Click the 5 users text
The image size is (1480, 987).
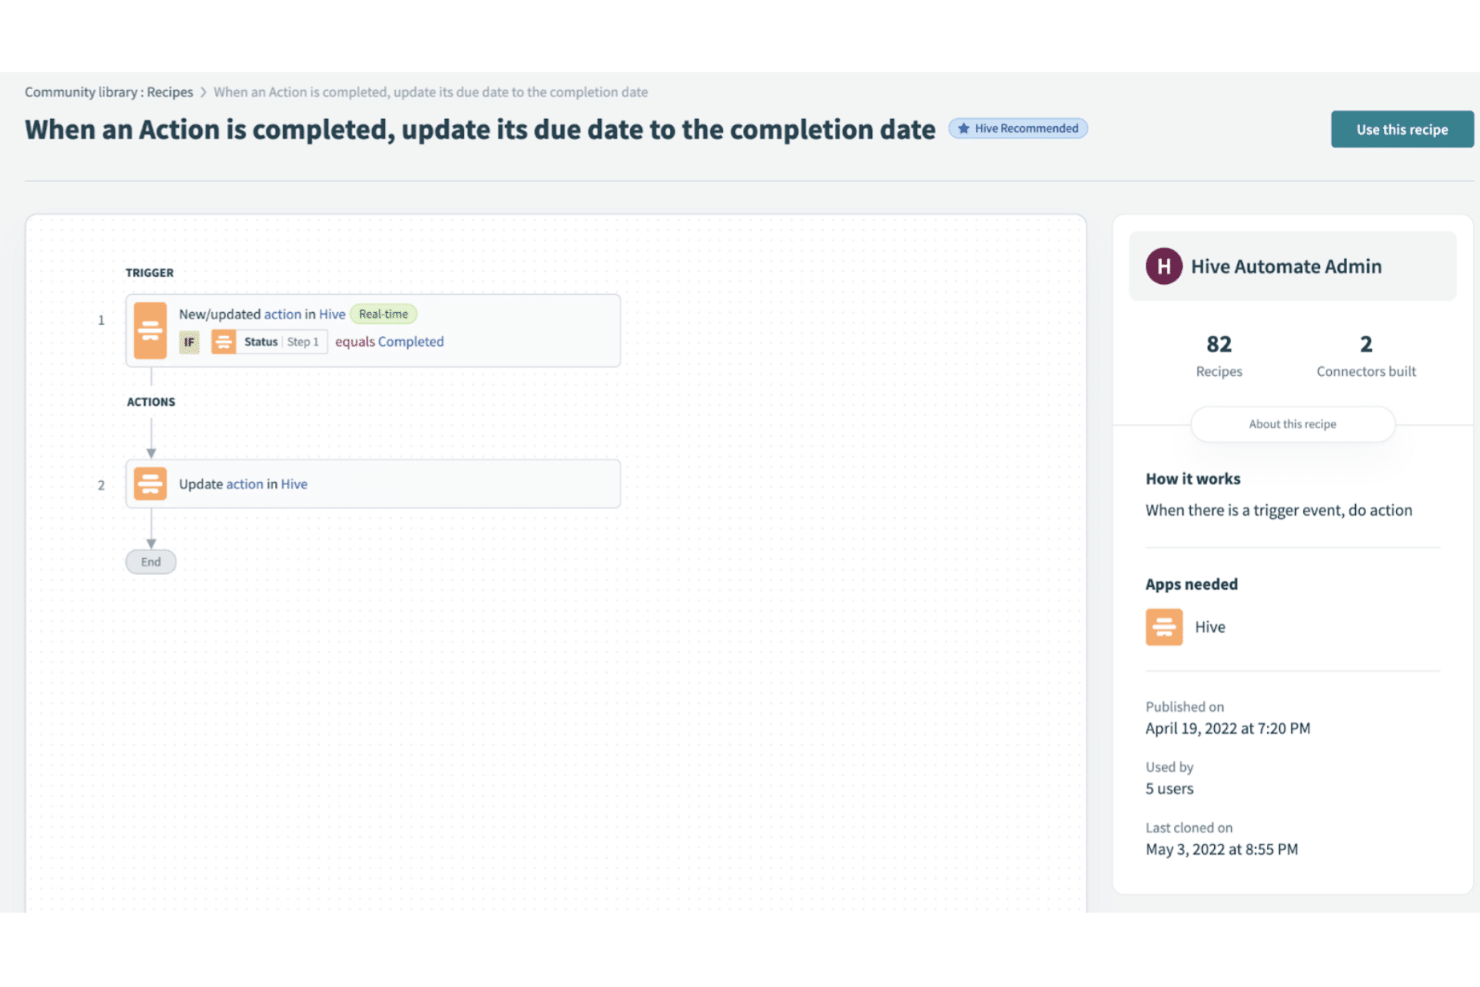[x=1170, y=789]
